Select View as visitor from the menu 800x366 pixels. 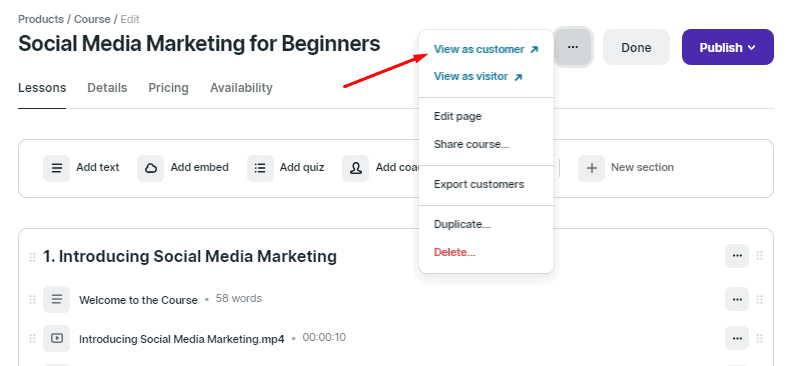tap(478, 77)
